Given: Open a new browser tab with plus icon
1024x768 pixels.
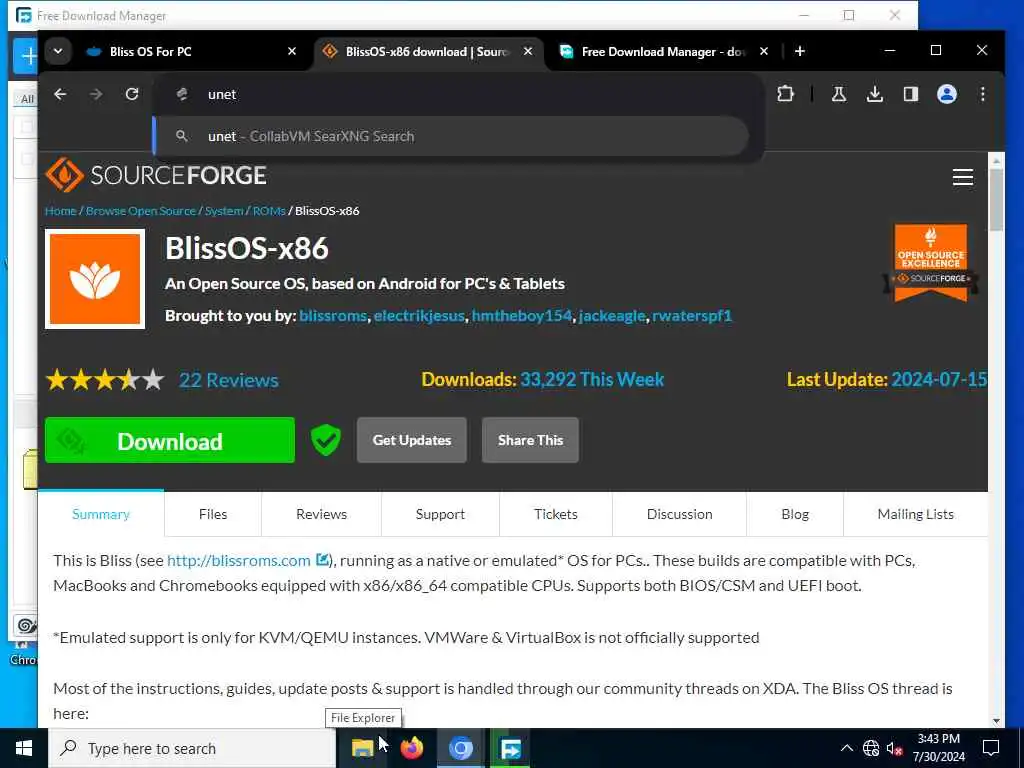Looking at the screenshot, I should click(x=800, y=51).
